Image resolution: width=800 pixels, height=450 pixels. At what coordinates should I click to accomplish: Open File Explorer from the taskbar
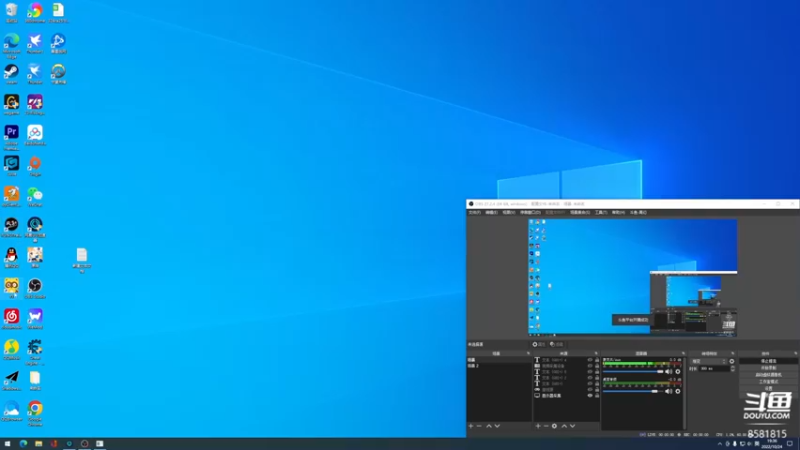(38, 444)
